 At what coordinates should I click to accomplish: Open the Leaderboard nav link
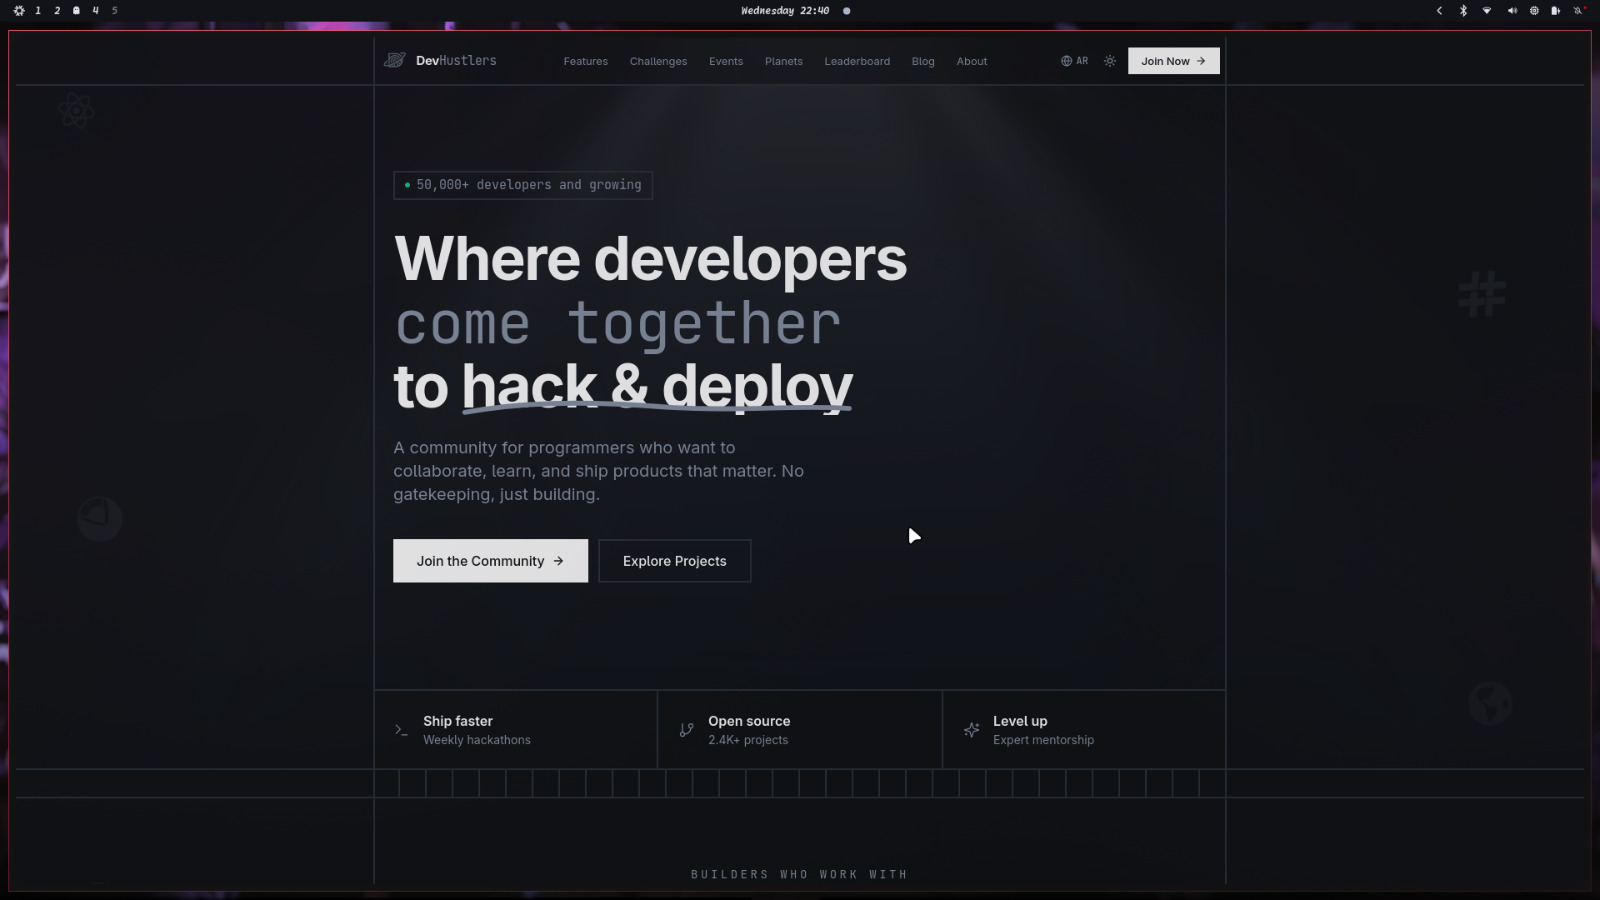[857, 62]
